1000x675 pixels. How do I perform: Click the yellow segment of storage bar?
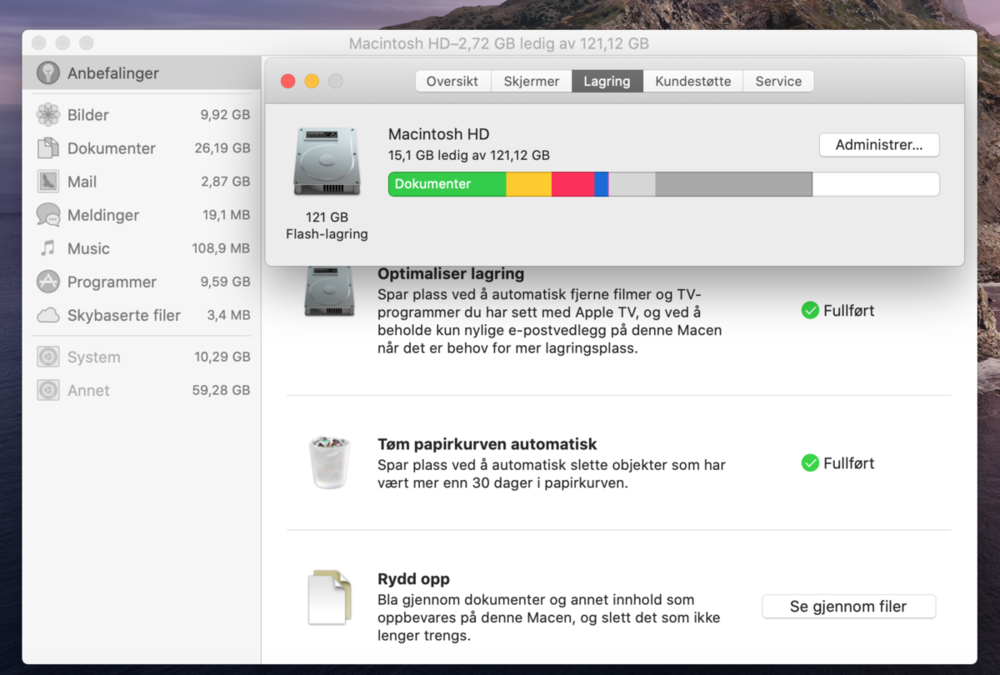529,184
